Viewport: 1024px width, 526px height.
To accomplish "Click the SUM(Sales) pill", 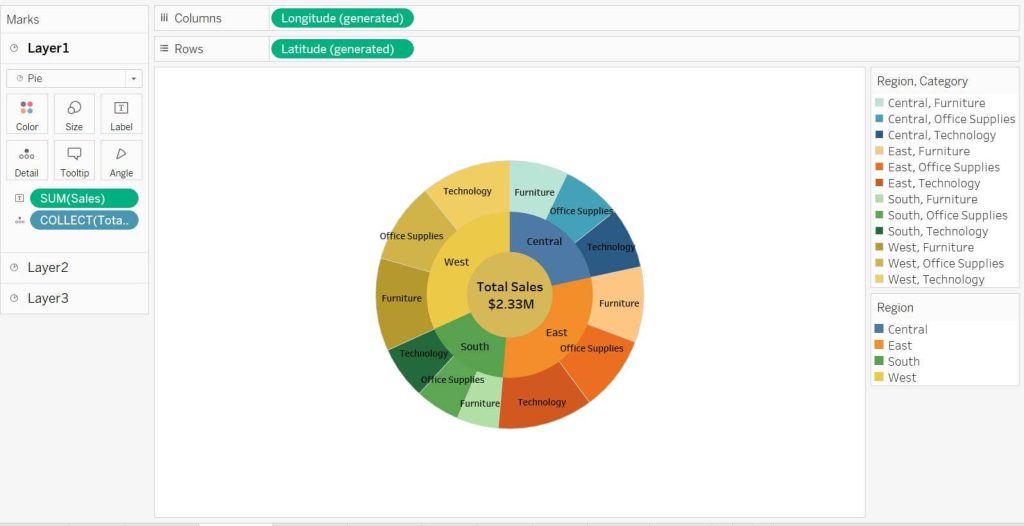I will pos(84,198).
